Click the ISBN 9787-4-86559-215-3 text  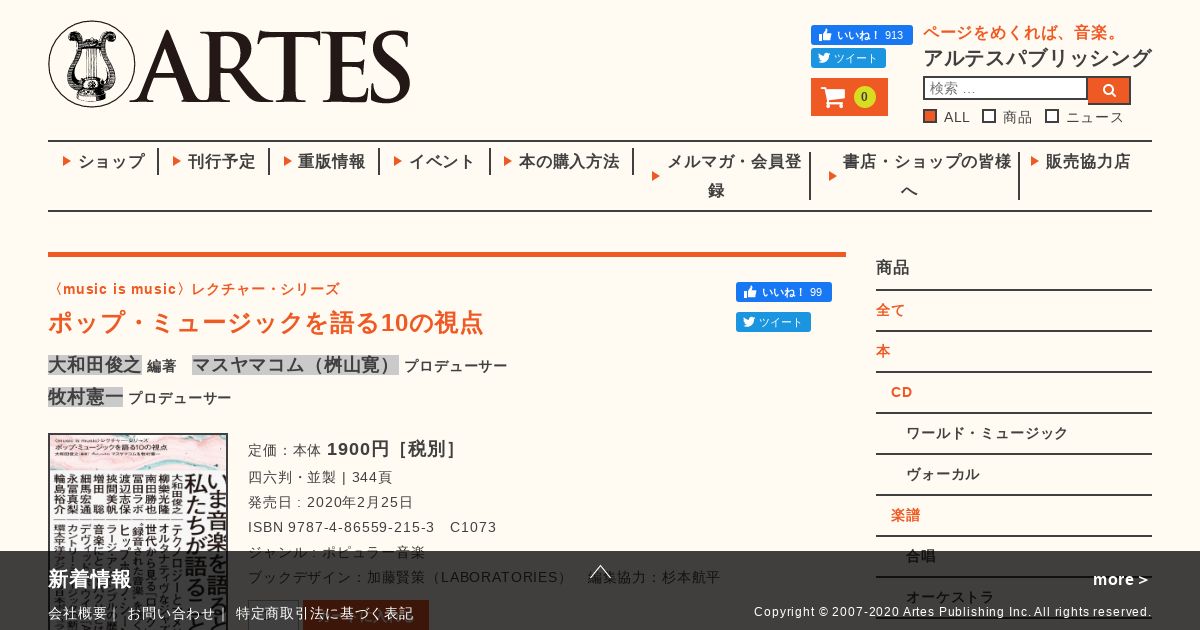[341, 527]
